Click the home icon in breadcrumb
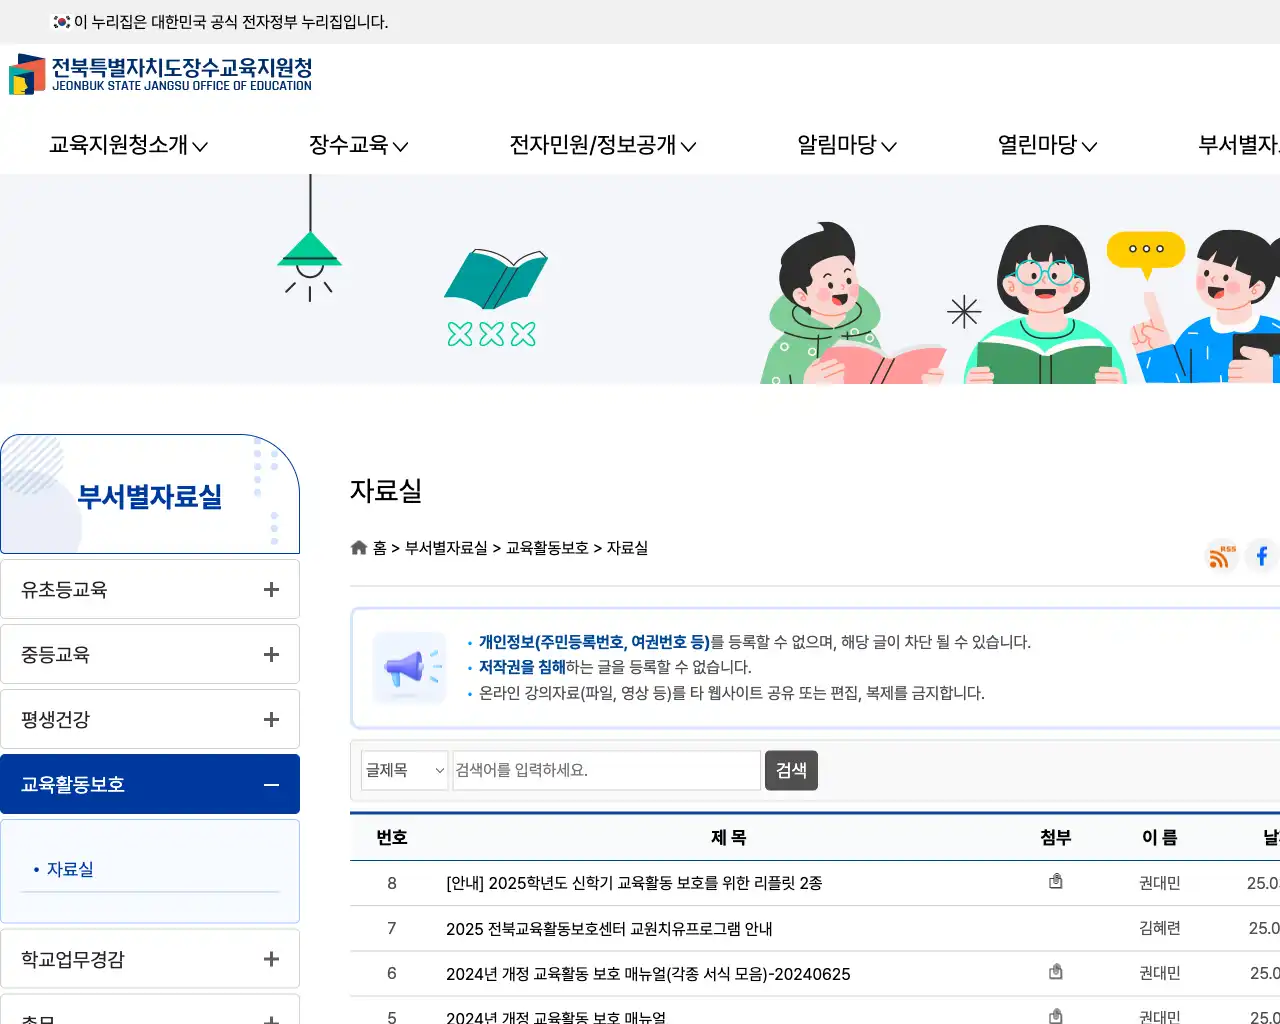 (x=359, y=547)
